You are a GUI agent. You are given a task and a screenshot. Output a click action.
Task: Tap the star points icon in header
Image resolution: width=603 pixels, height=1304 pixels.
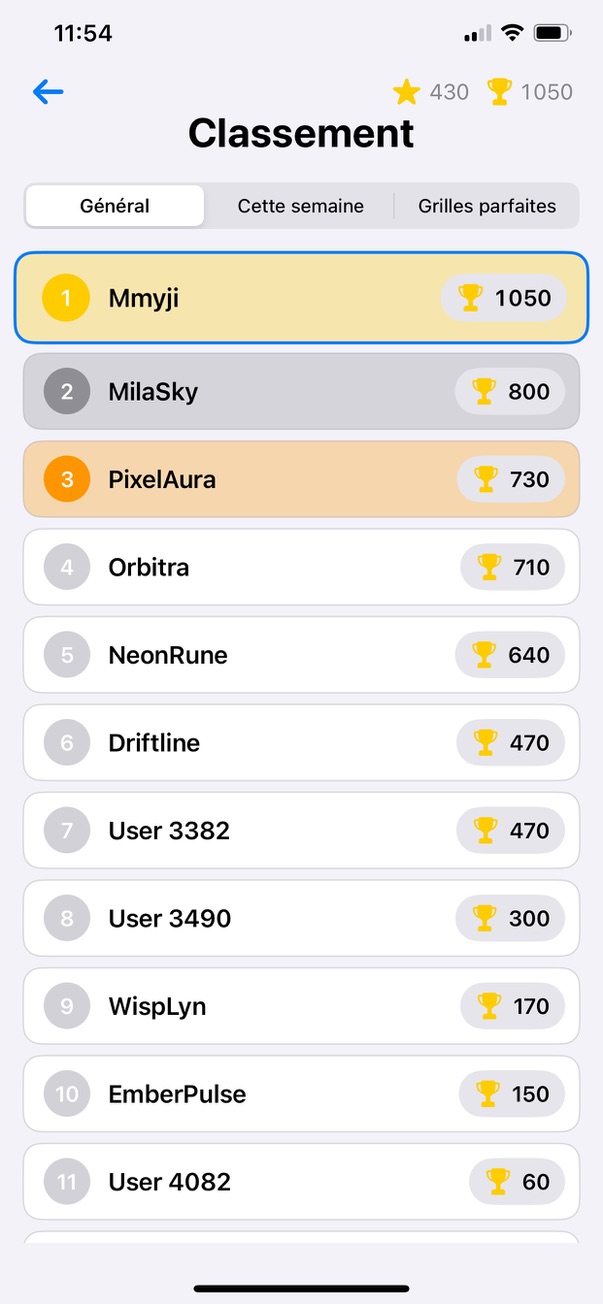406,93
